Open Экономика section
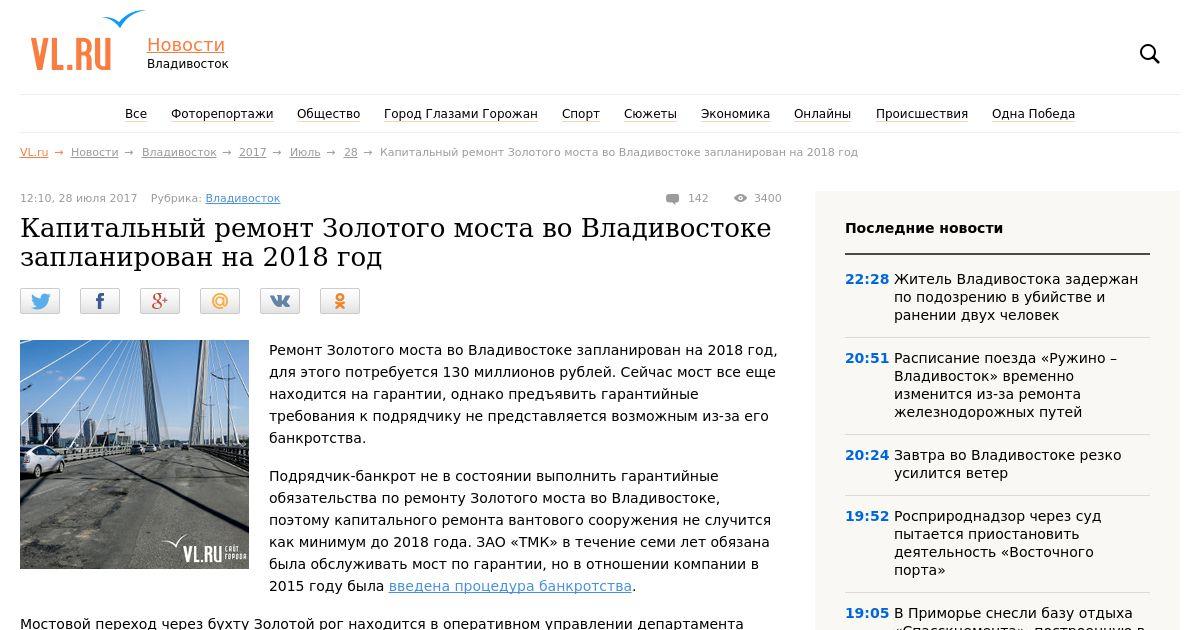1200x630 pixels. [x=735, y=114]
